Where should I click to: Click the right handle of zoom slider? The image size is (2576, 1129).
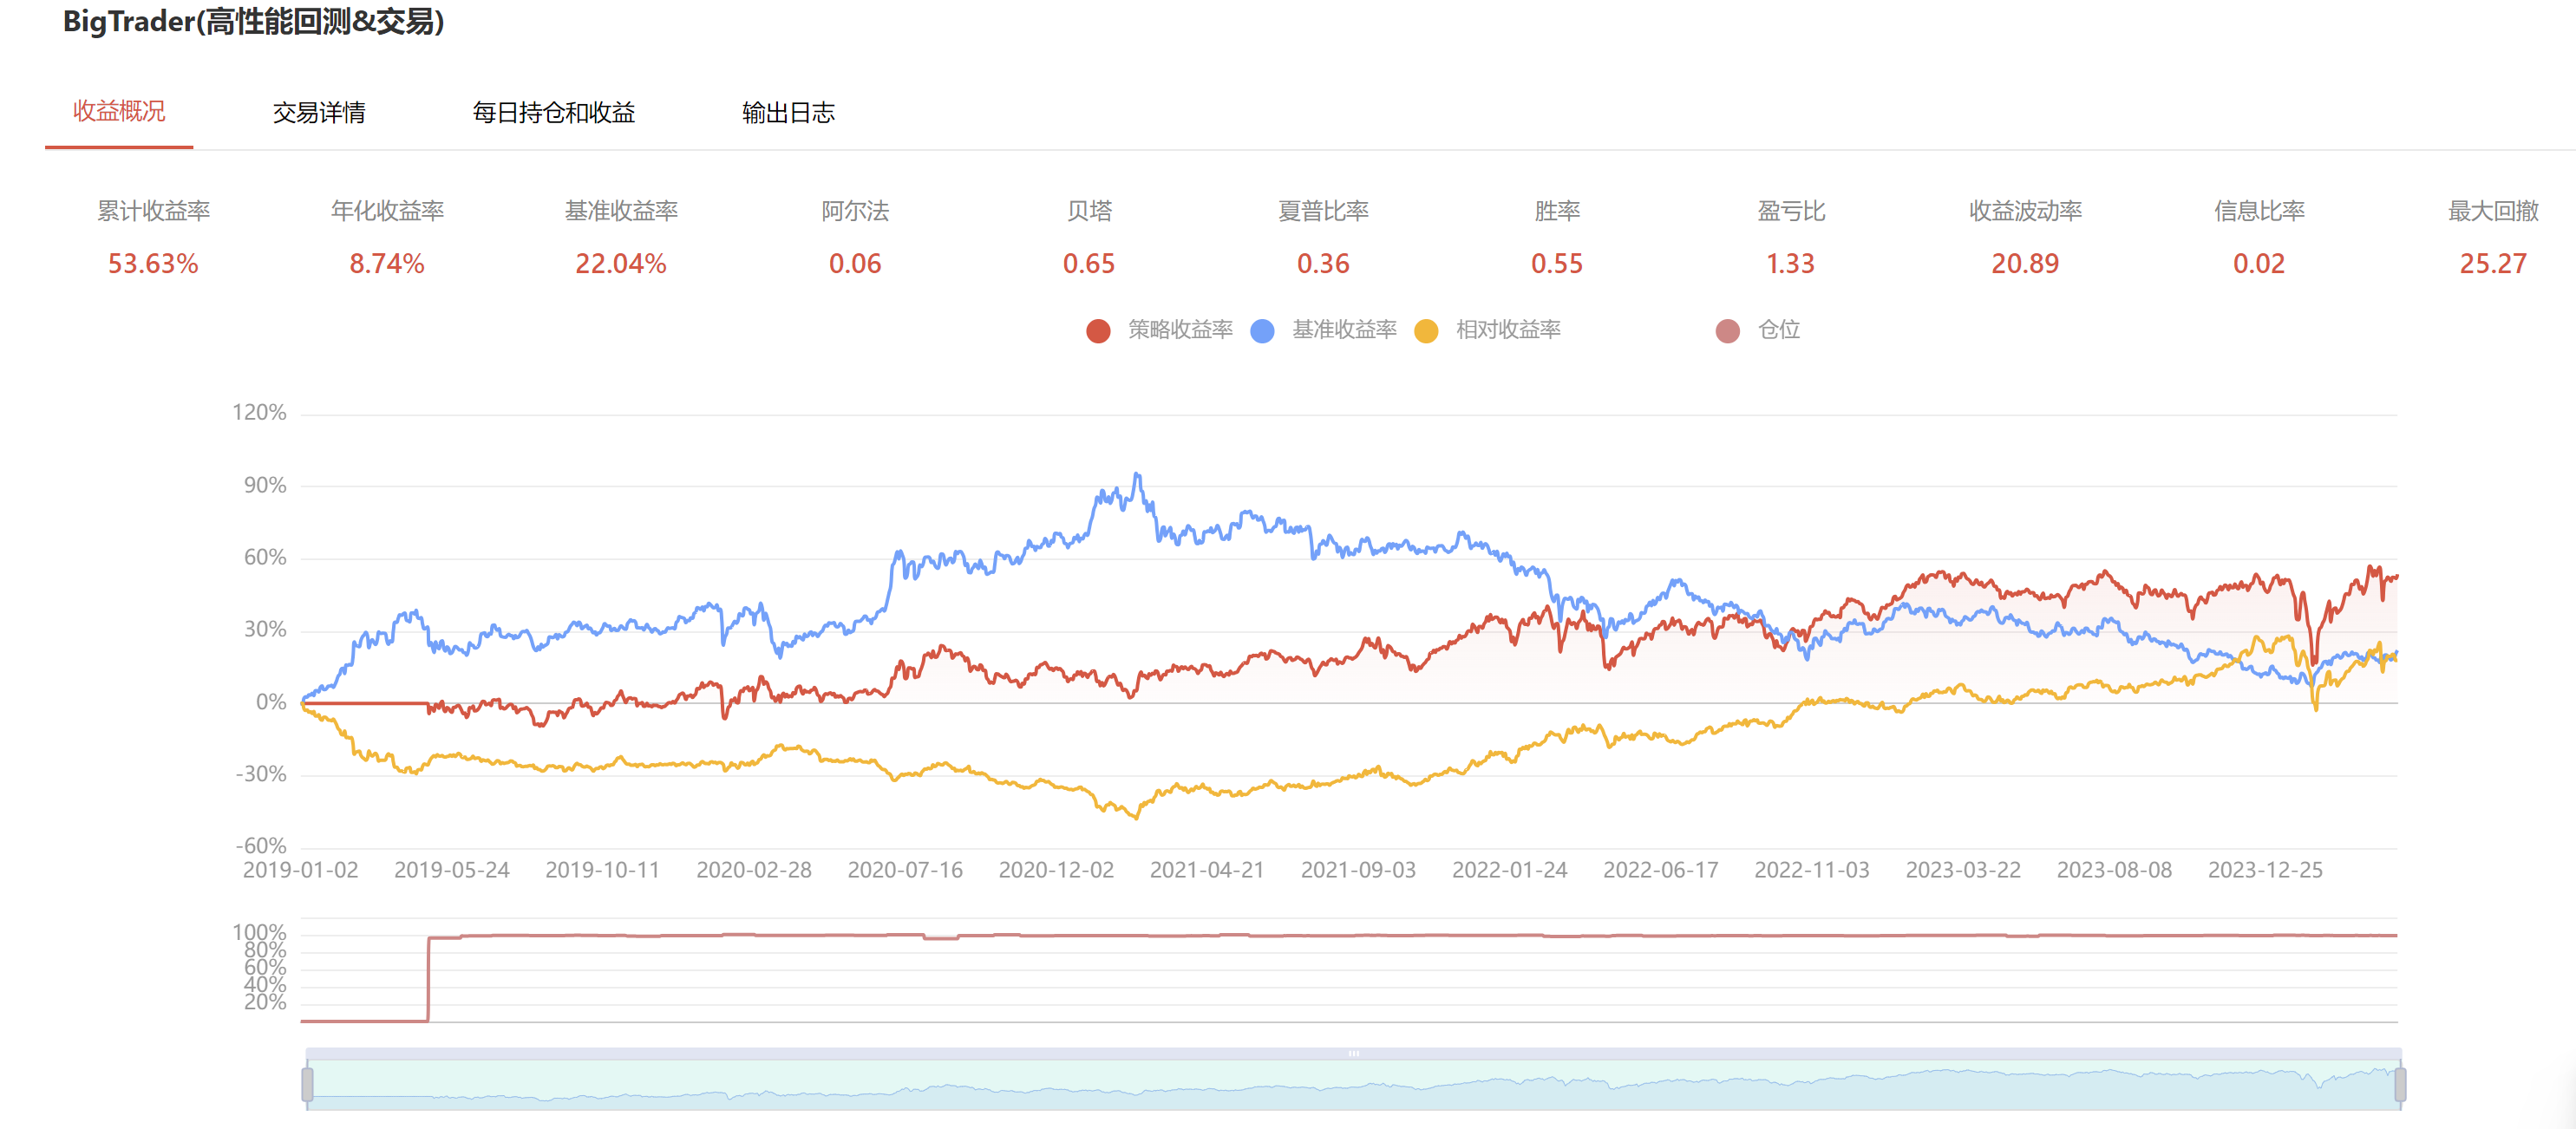pos(2399,1084)
